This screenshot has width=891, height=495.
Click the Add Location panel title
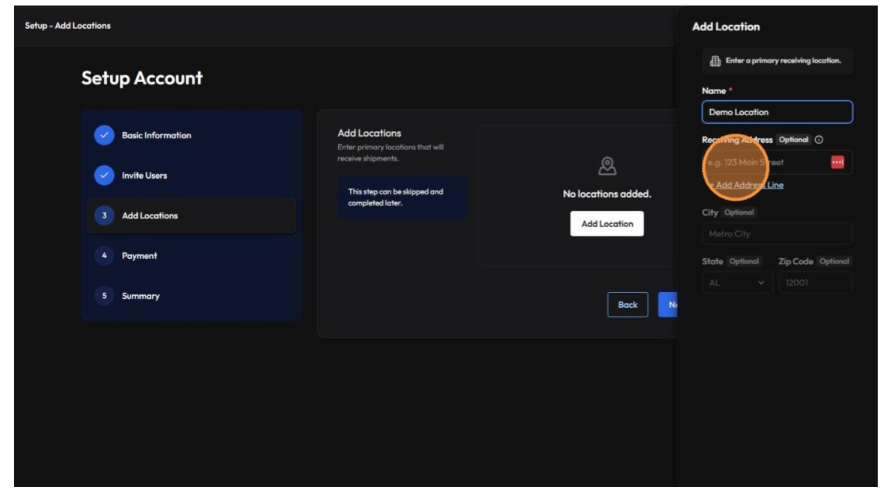coord(726,27)
